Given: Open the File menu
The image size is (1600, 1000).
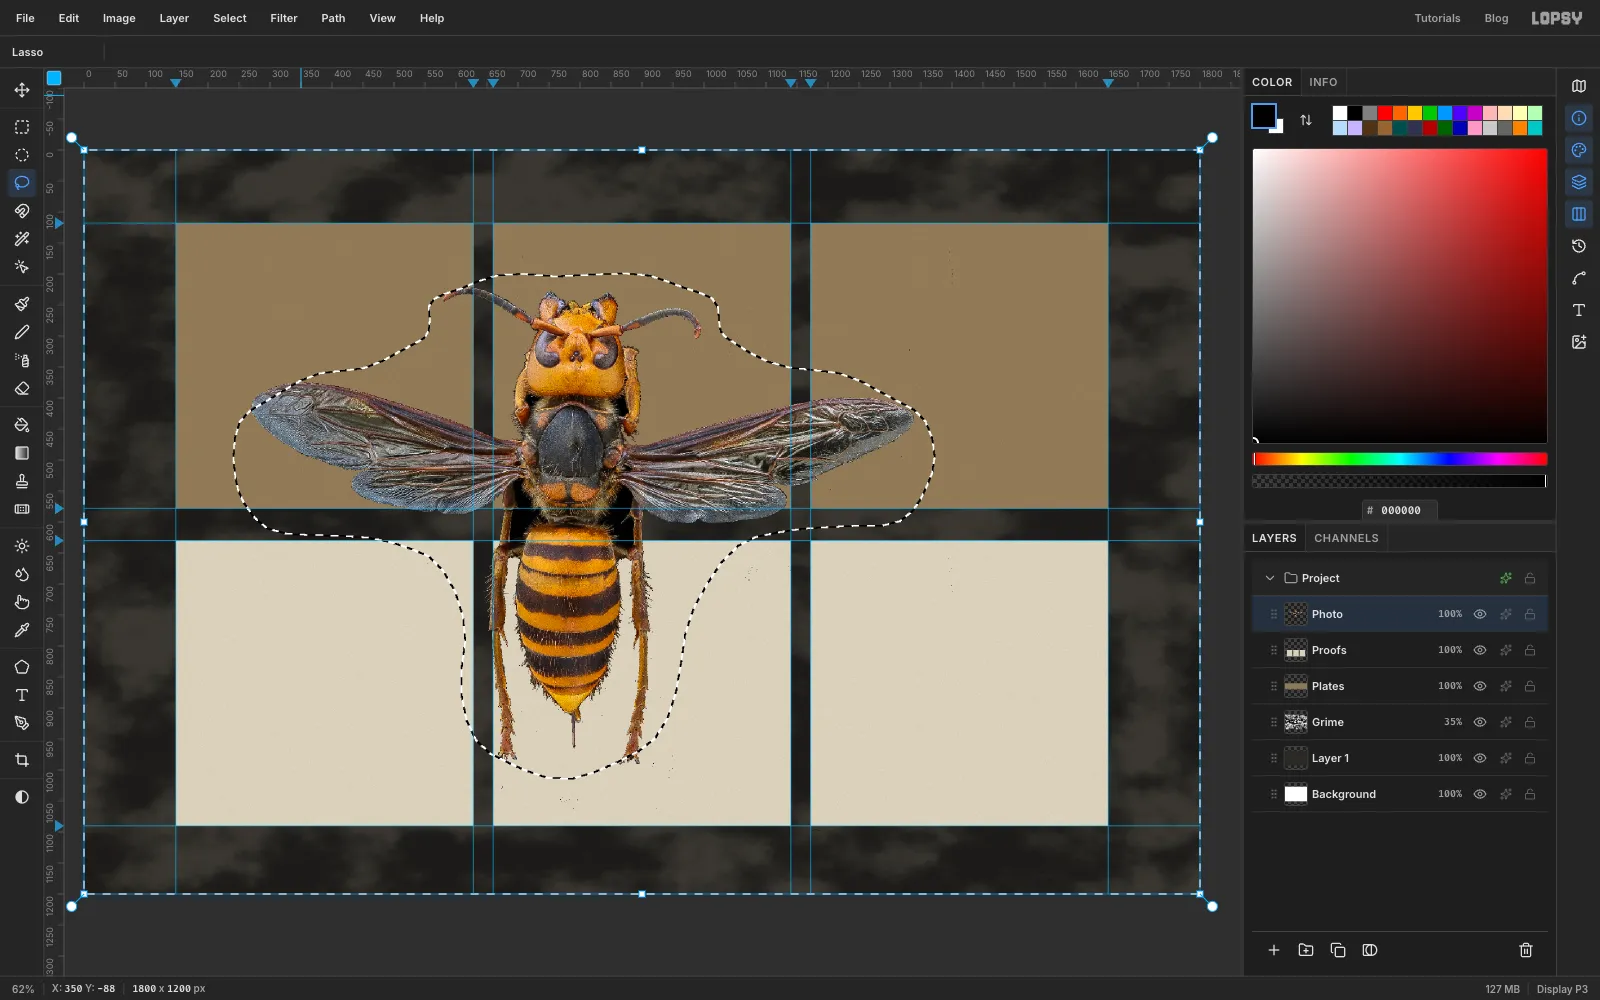Looking at the screenshot, I should tap(25, 18).
